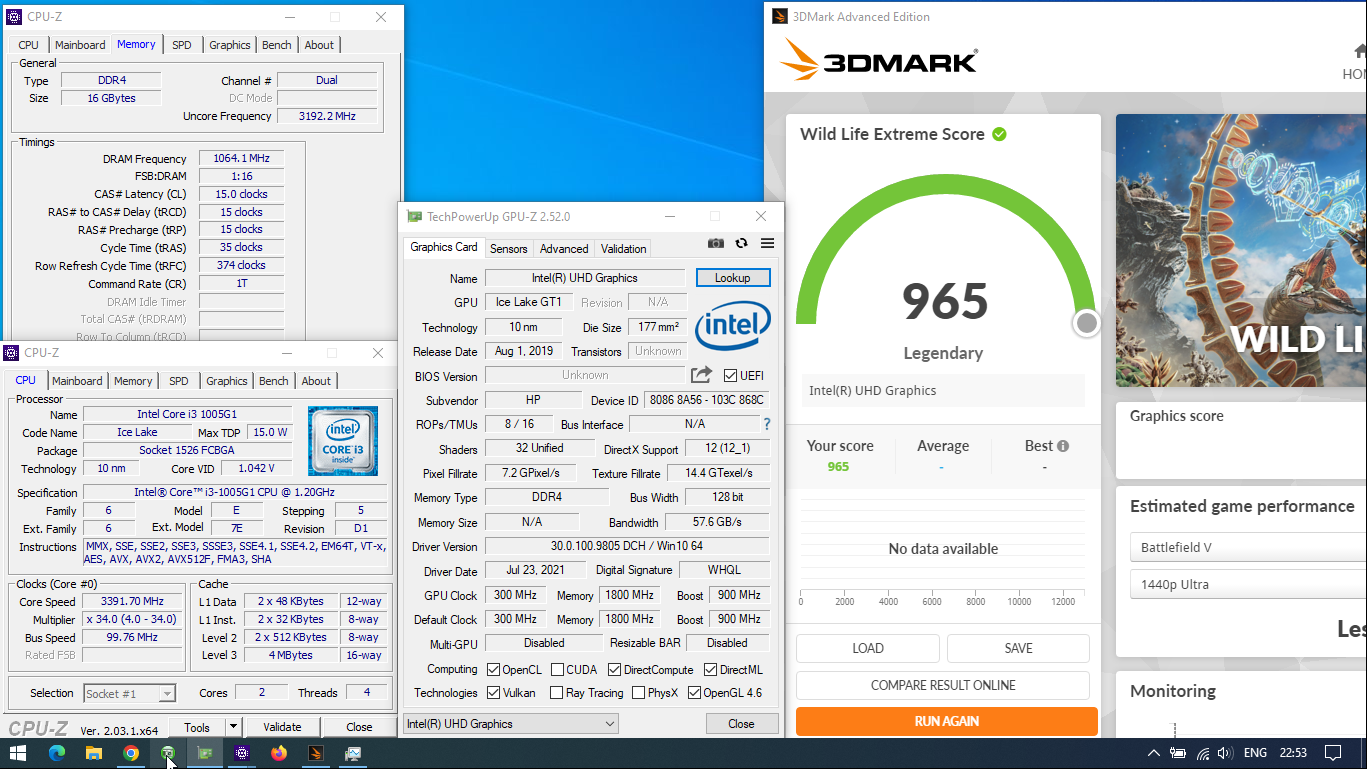Click the GPU-Z taskbar icon
The height and width of the screenshot is (769, 1367).
point(205,753)
